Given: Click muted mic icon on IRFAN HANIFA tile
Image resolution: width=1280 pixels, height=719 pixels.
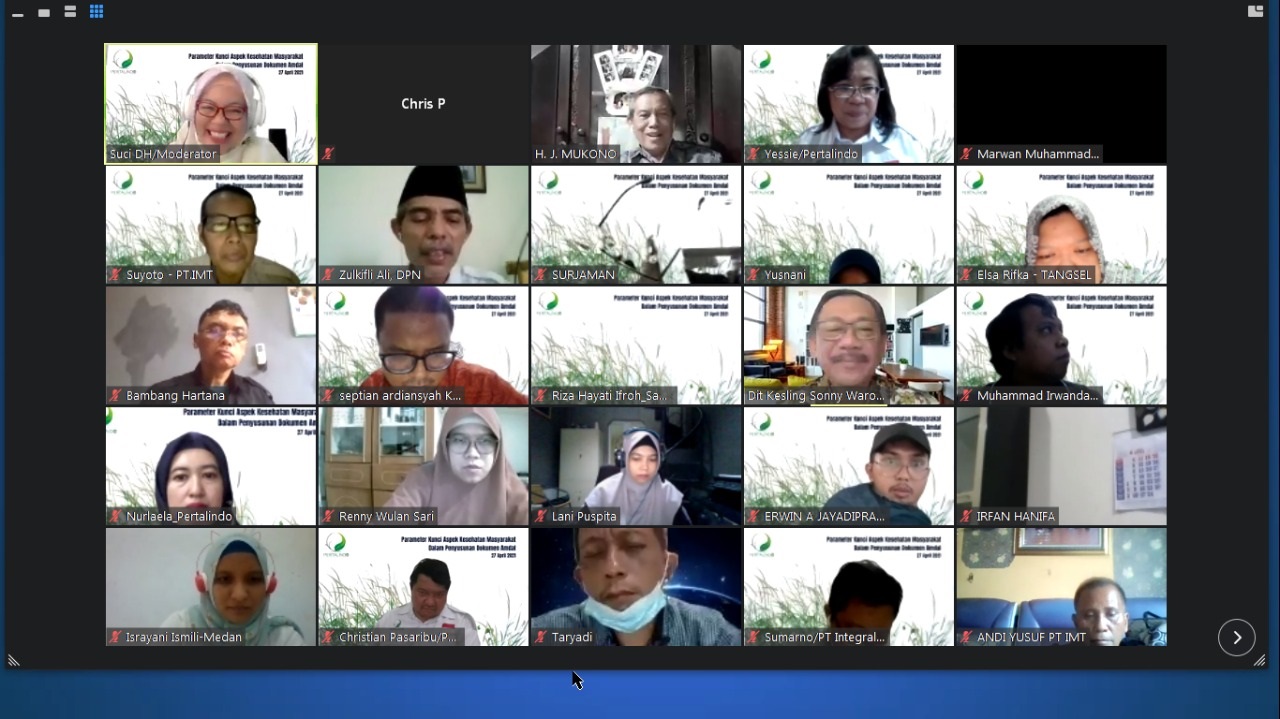Looking at the screenshot, I should pos(966,517).
